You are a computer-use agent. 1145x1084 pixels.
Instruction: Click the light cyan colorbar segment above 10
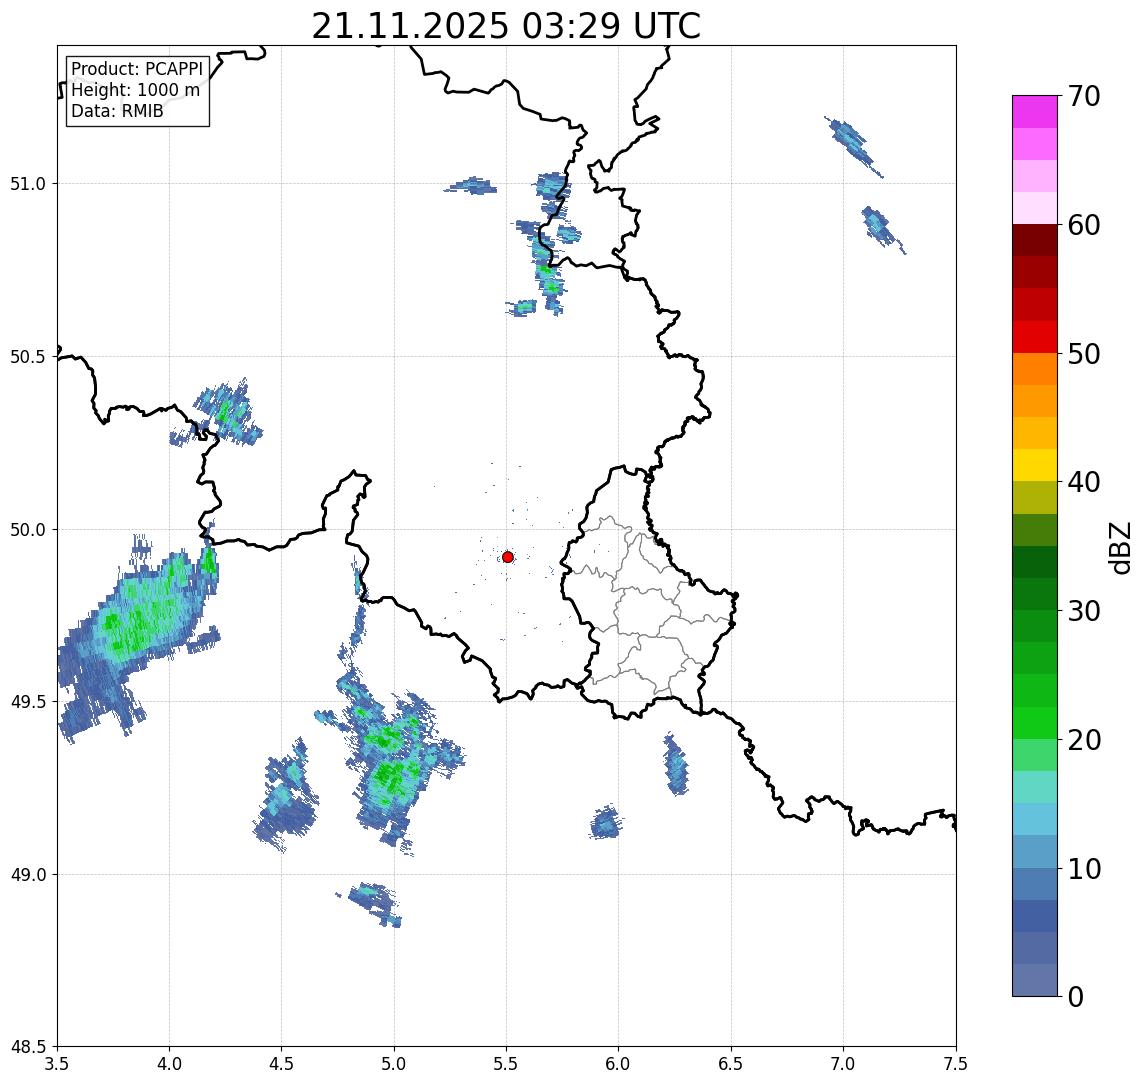[x=1035, y=820]
